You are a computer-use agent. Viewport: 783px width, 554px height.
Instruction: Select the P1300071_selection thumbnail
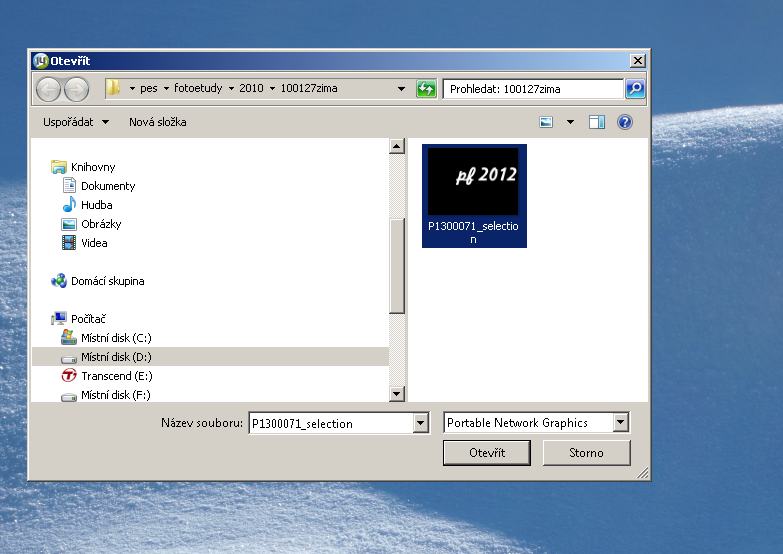pos(474,195)
